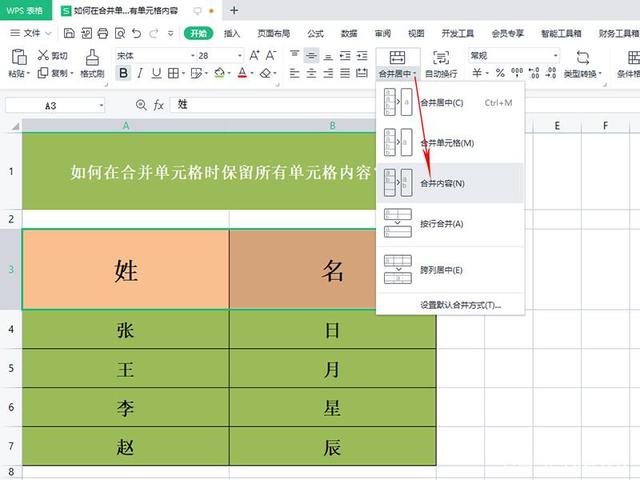Viewport: 640px width, 480px height.
Task: Increase decimal places icon
Action: 534,73
